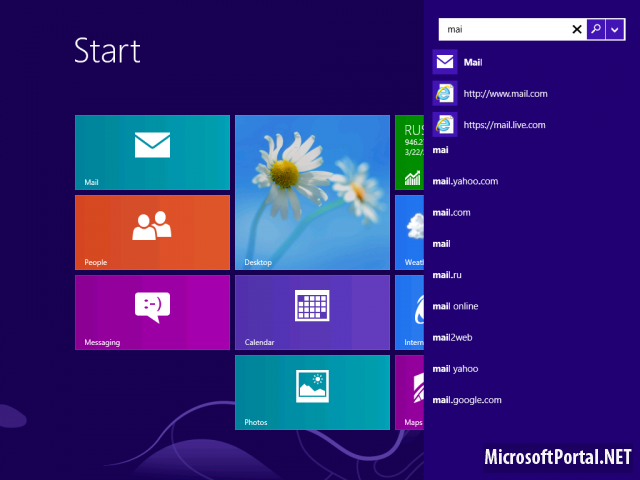This screenshot has width=640, height=480.
Task: Open the Internet Explorer tile
Action: (x=409, y=312)
